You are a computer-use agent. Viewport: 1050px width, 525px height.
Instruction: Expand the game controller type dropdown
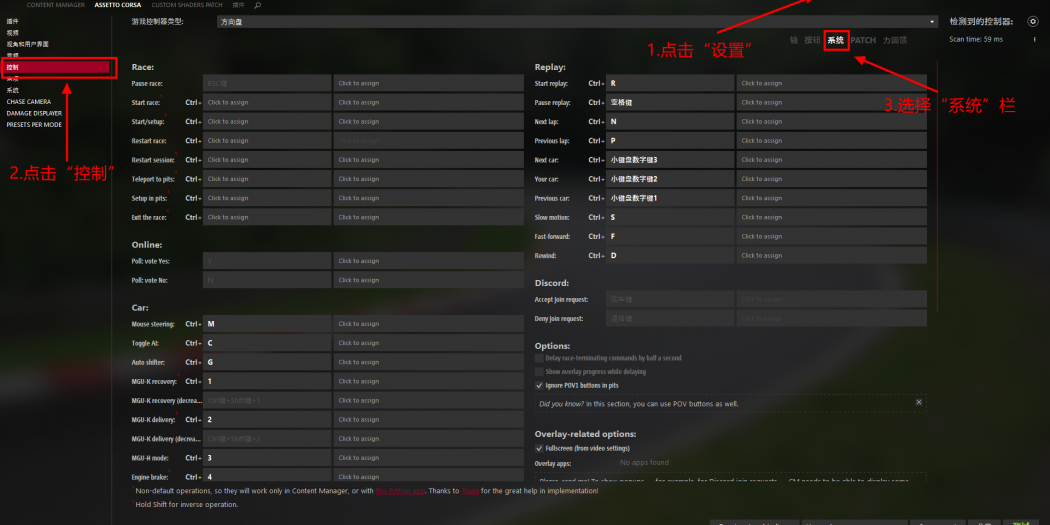(x=577, y=21)
